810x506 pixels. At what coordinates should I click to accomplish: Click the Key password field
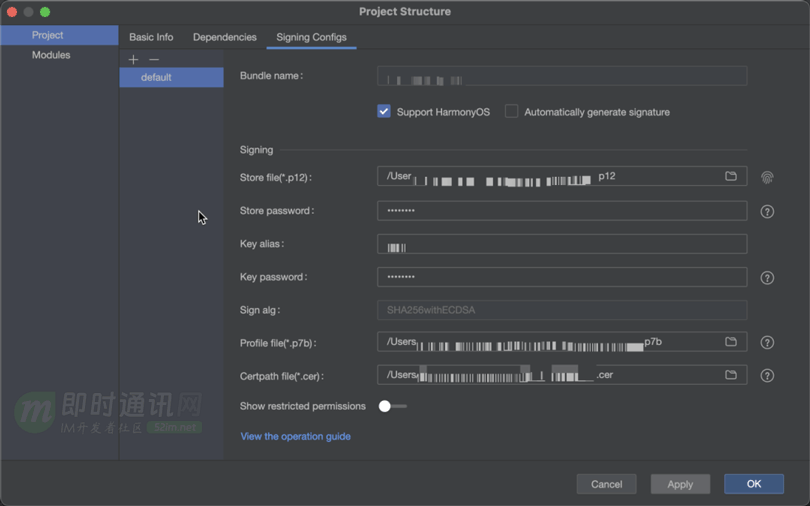(562, 277)
